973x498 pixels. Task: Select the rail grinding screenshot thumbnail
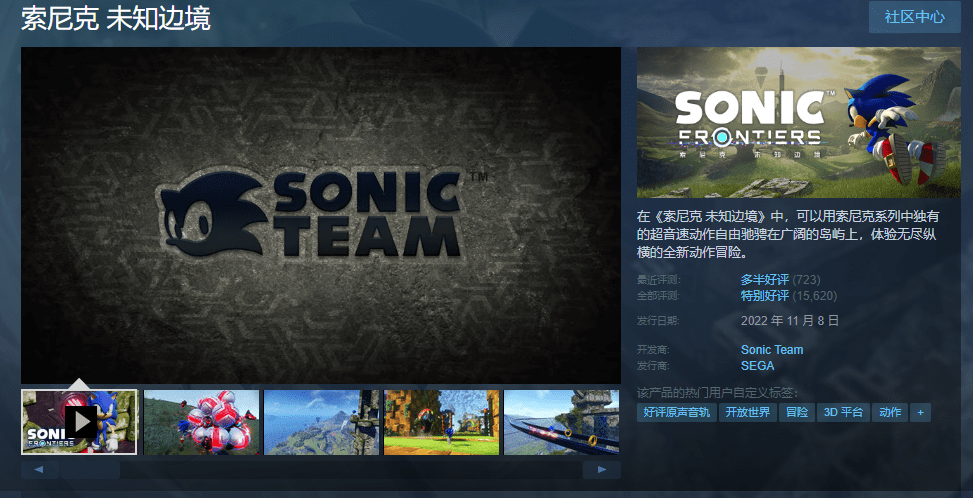click(562, 422)
